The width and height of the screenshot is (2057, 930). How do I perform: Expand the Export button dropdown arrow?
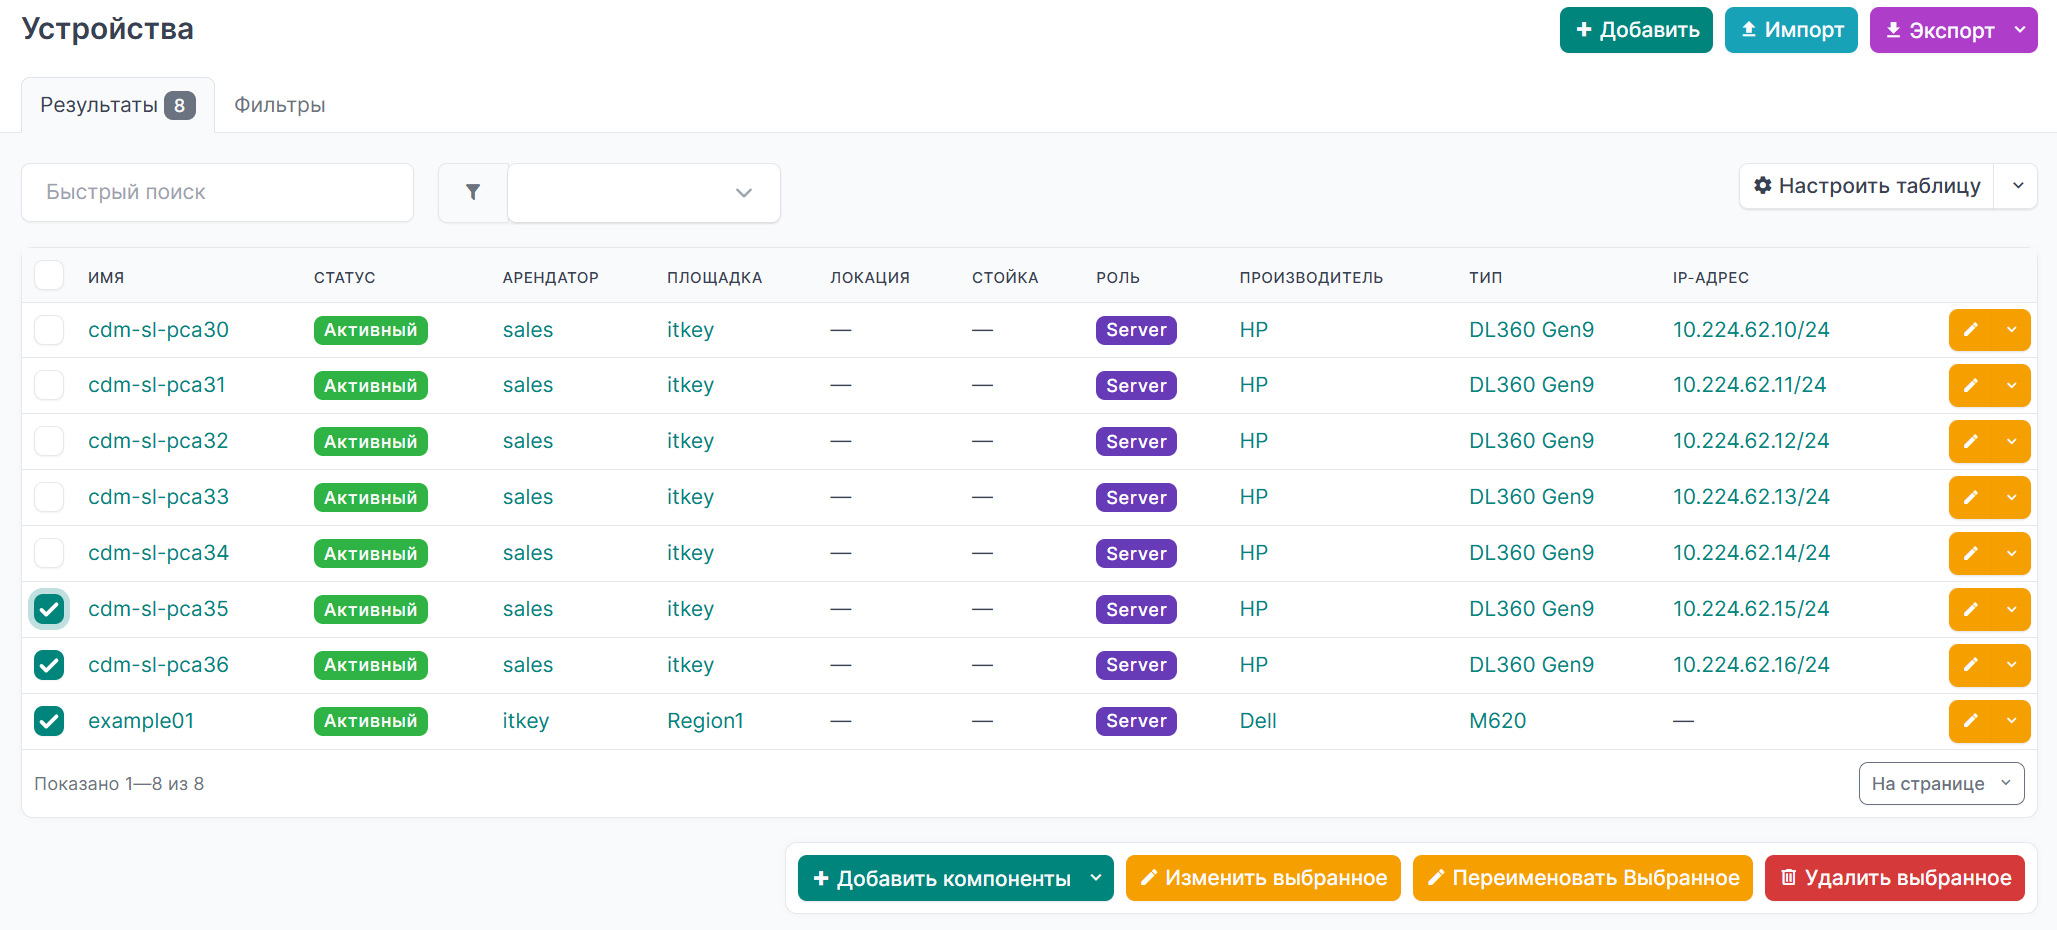pyautogui.click(x=2020, y=30)
